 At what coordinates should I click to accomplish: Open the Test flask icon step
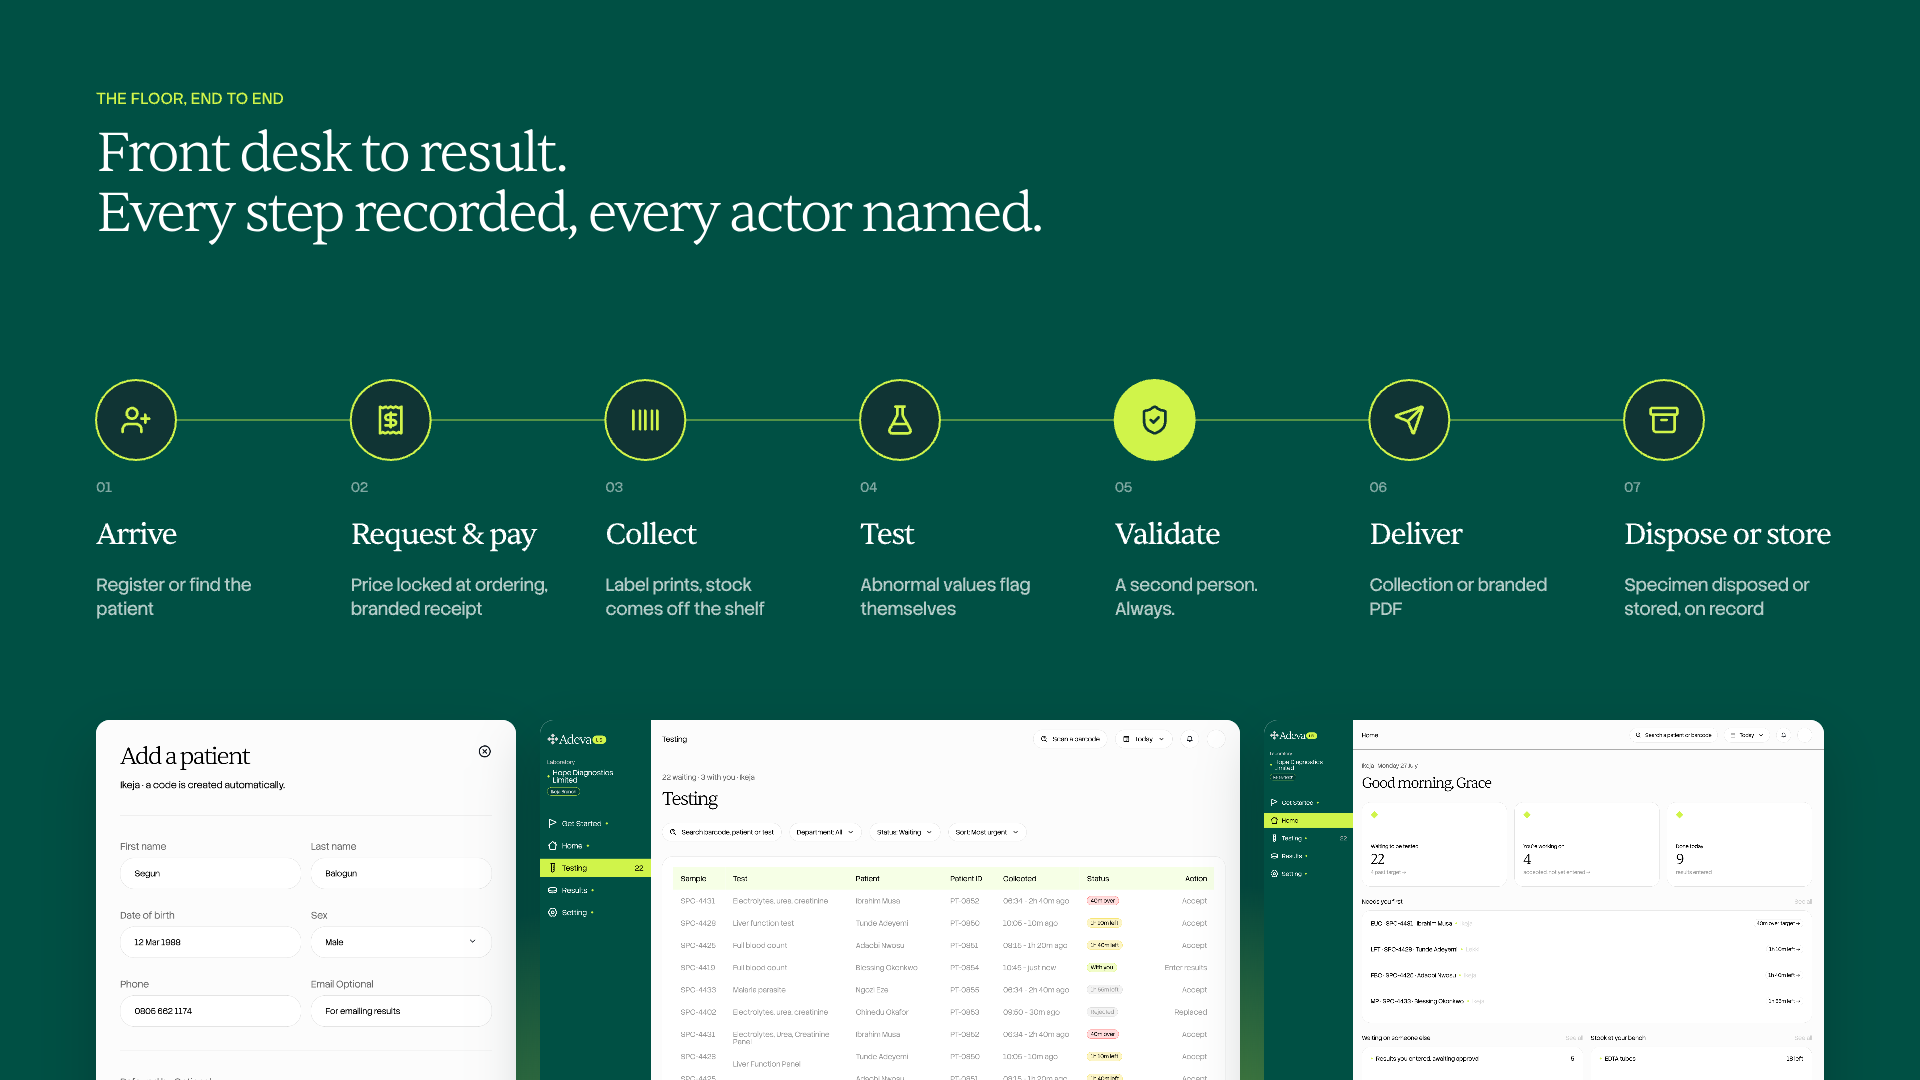point(900,420)
